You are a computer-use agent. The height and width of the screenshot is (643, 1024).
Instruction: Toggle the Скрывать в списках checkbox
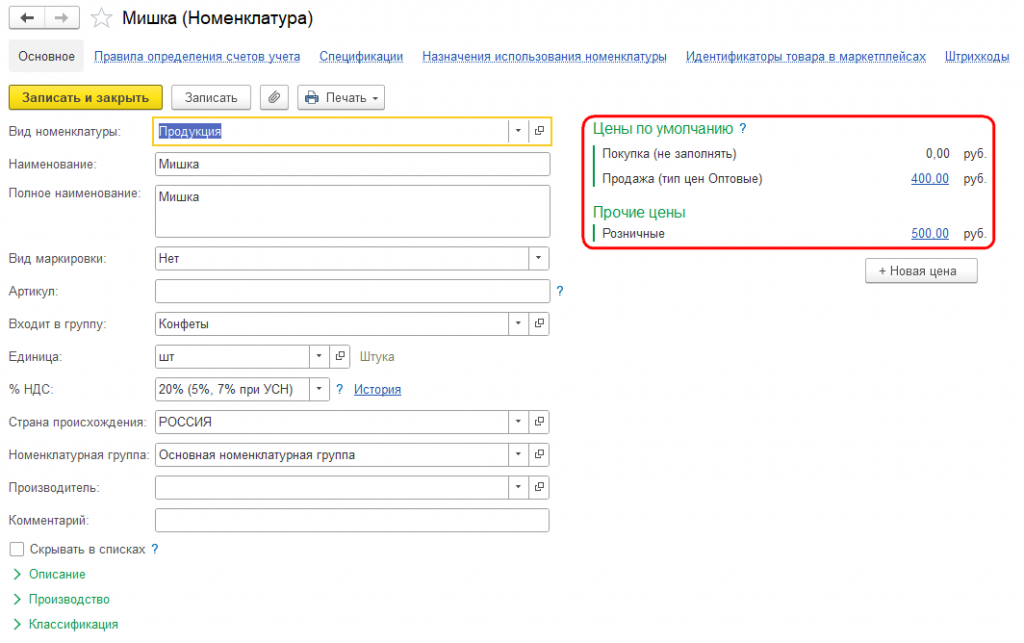coord(17,549)
